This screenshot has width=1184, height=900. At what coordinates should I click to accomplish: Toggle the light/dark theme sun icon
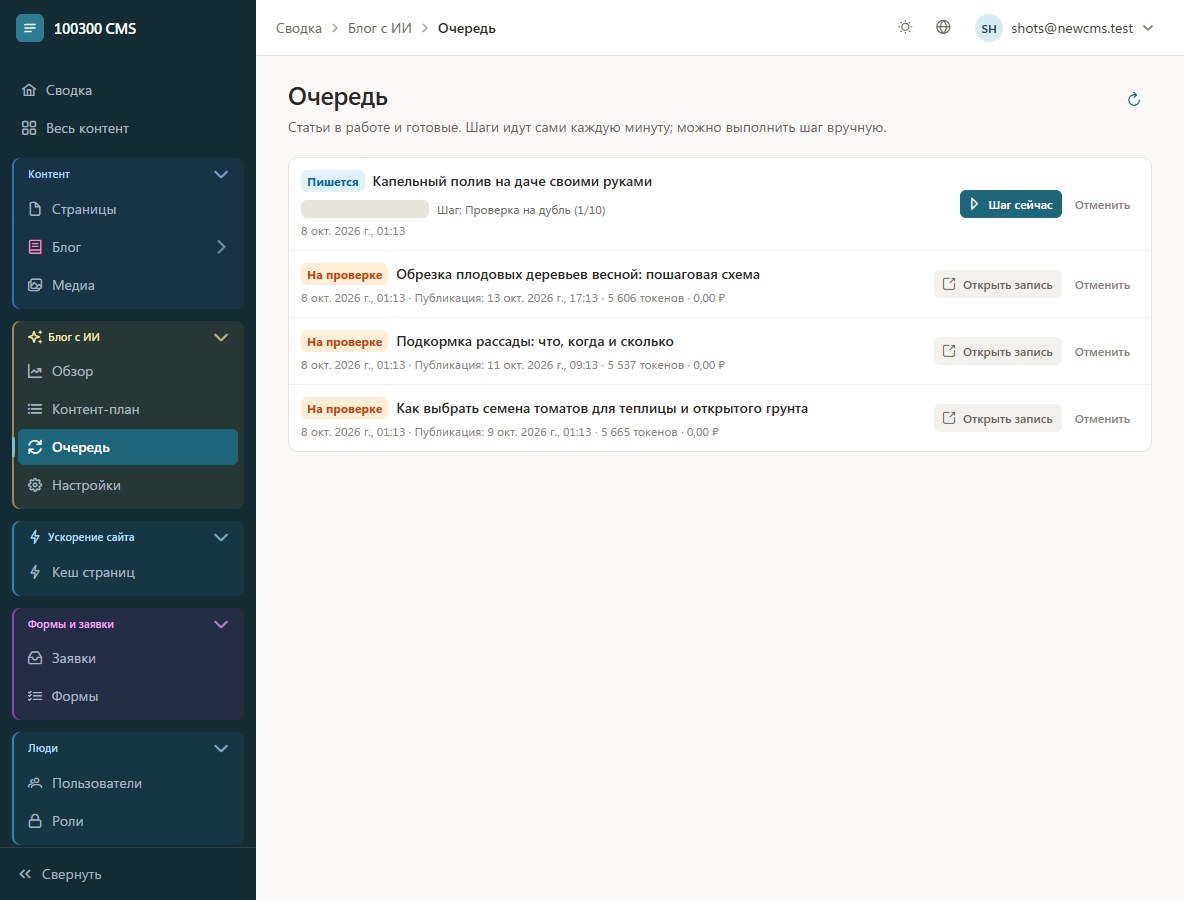point(905,28)
